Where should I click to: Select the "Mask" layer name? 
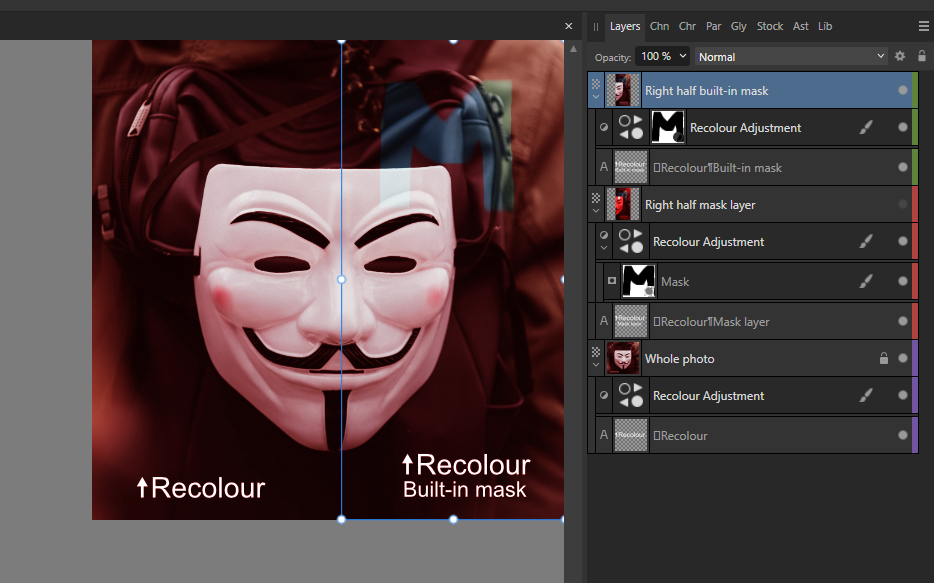675,282
